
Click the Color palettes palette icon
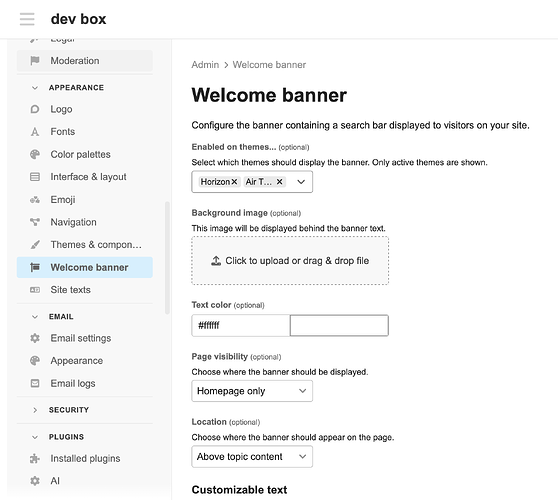(x=35, y=154)
